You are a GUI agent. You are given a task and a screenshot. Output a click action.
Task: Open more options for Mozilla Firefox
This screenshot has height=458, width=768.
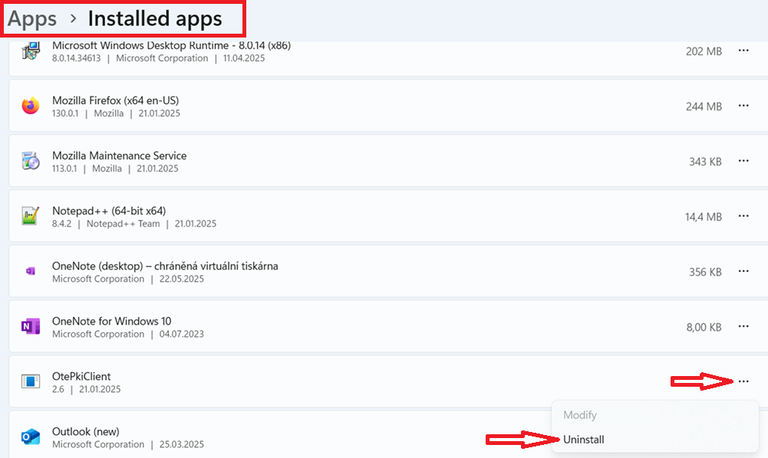point(743,106)
